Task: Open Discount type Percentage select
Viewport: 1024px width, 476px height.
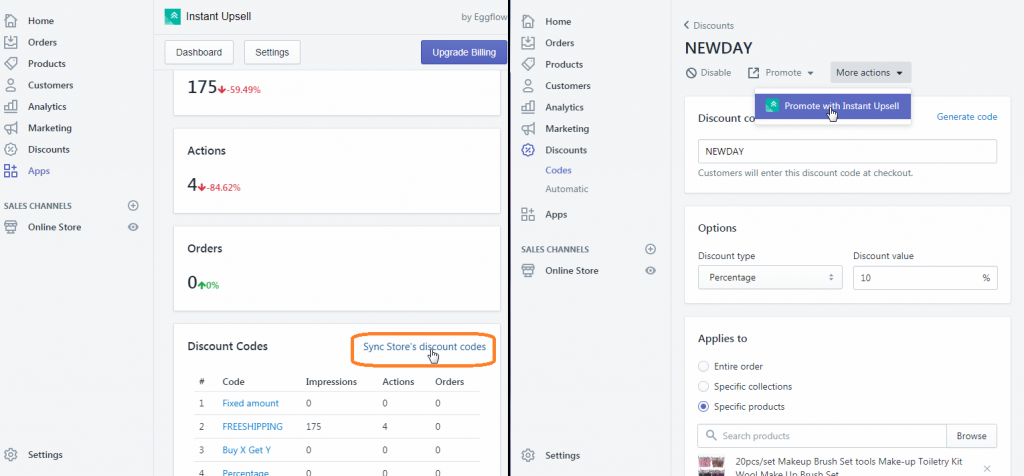Action: point(770,278)
